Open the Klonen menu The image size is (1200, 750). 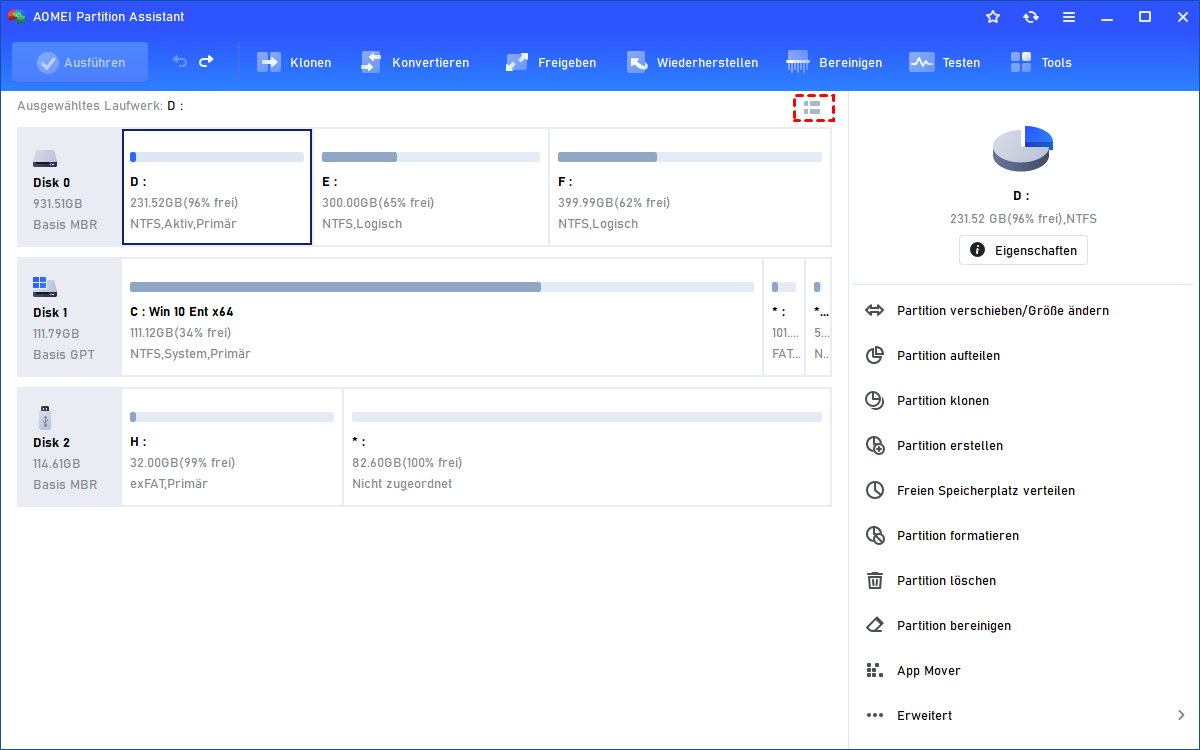[x=294, y=62]
